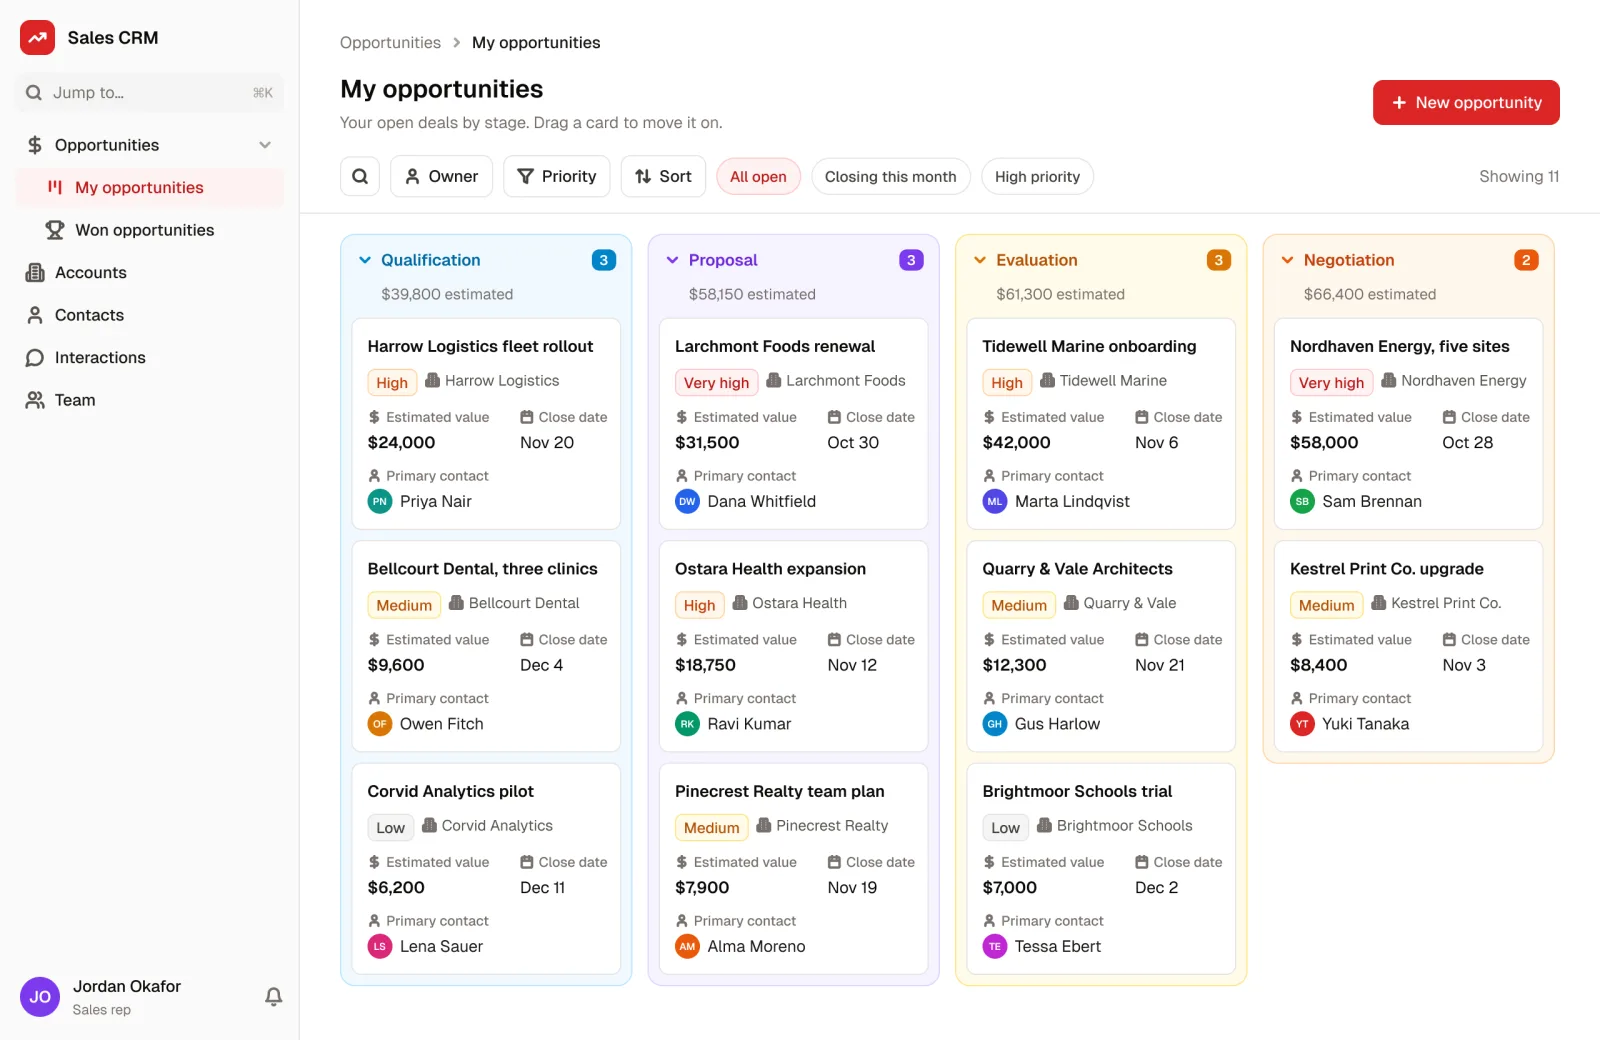Click building icon next to Nordhaven Energy
This screenshot has height=1040, width=1600.
point(1389,380)
